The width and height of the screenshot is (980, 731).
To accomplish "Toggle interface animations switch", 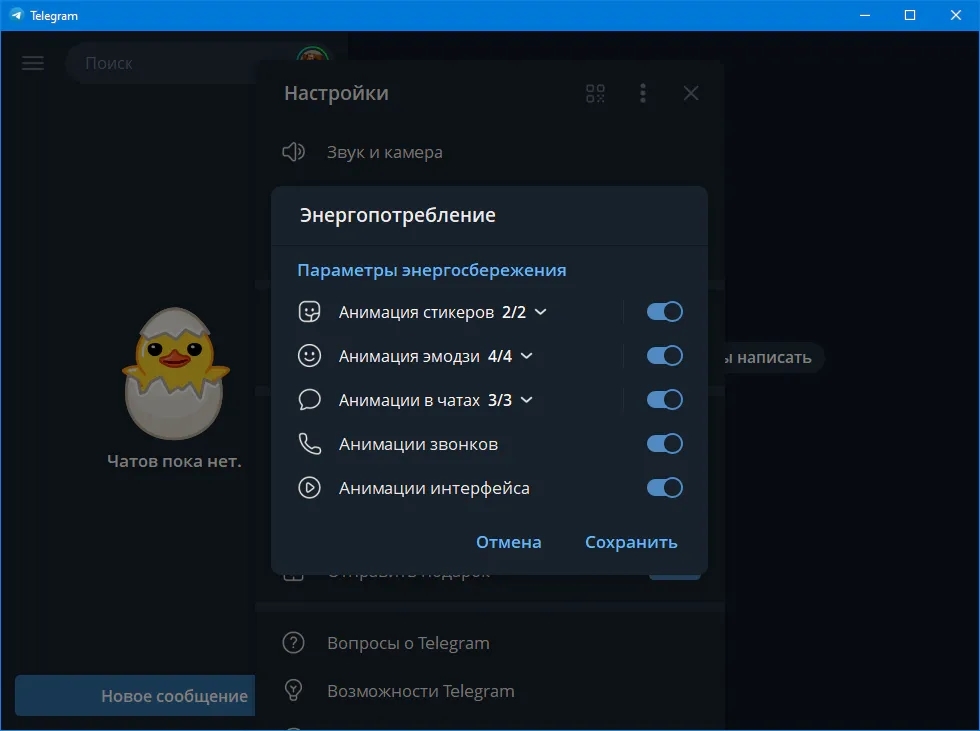I will [664, 488].
